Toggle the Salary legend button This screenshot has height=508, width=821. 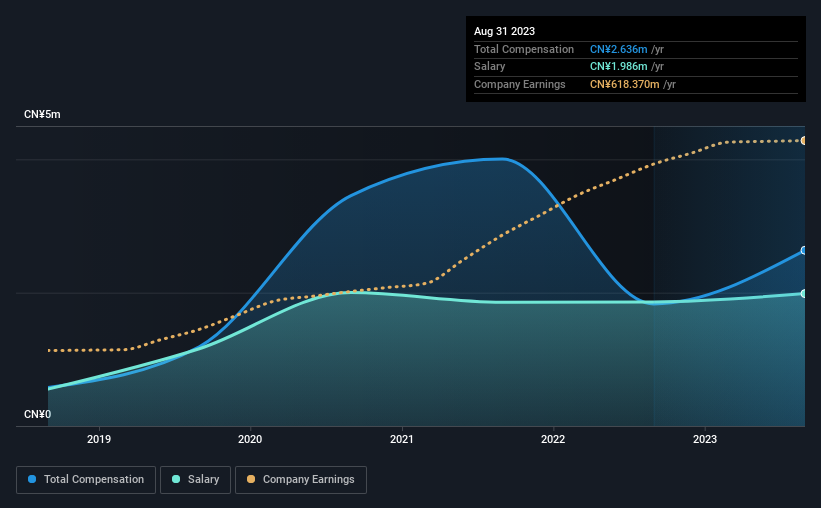[x=195, y=480]
